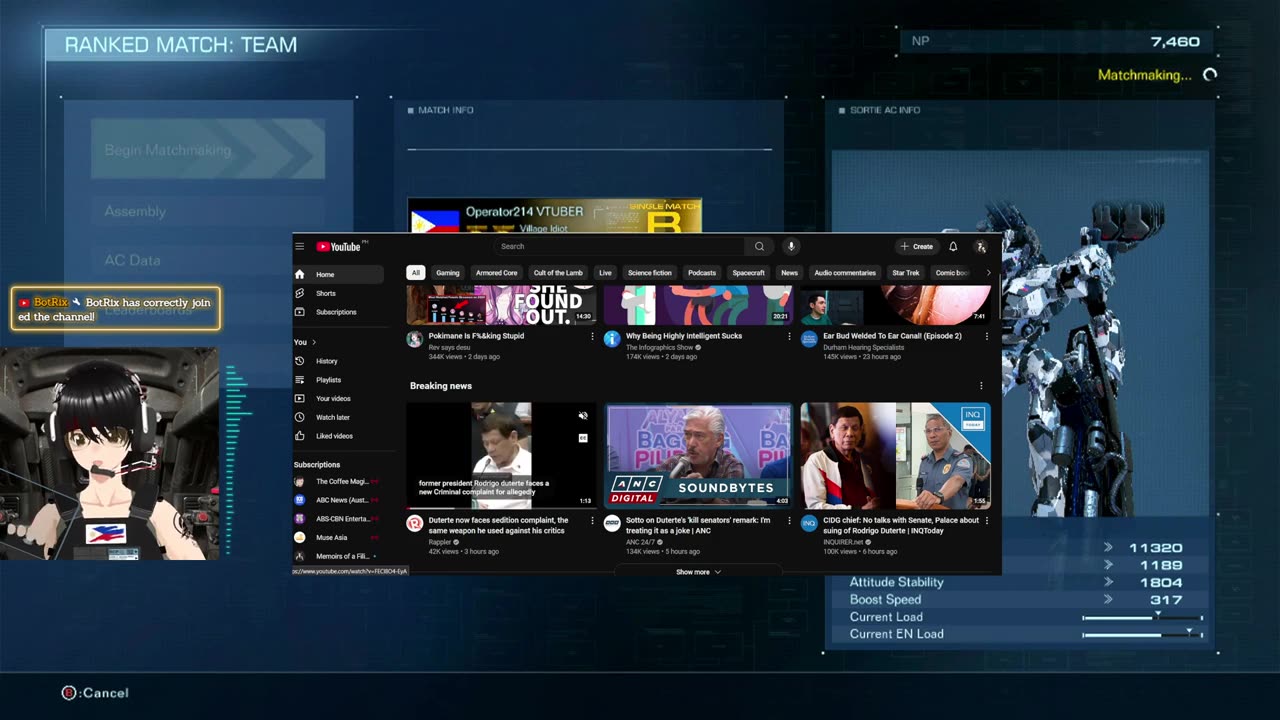Image resolution: width=1280 pixels, height=720 pixels.
Task: Click the CIDG chief INQToday thumbnail
Action: pyautogui.click(x=896, y=455)
